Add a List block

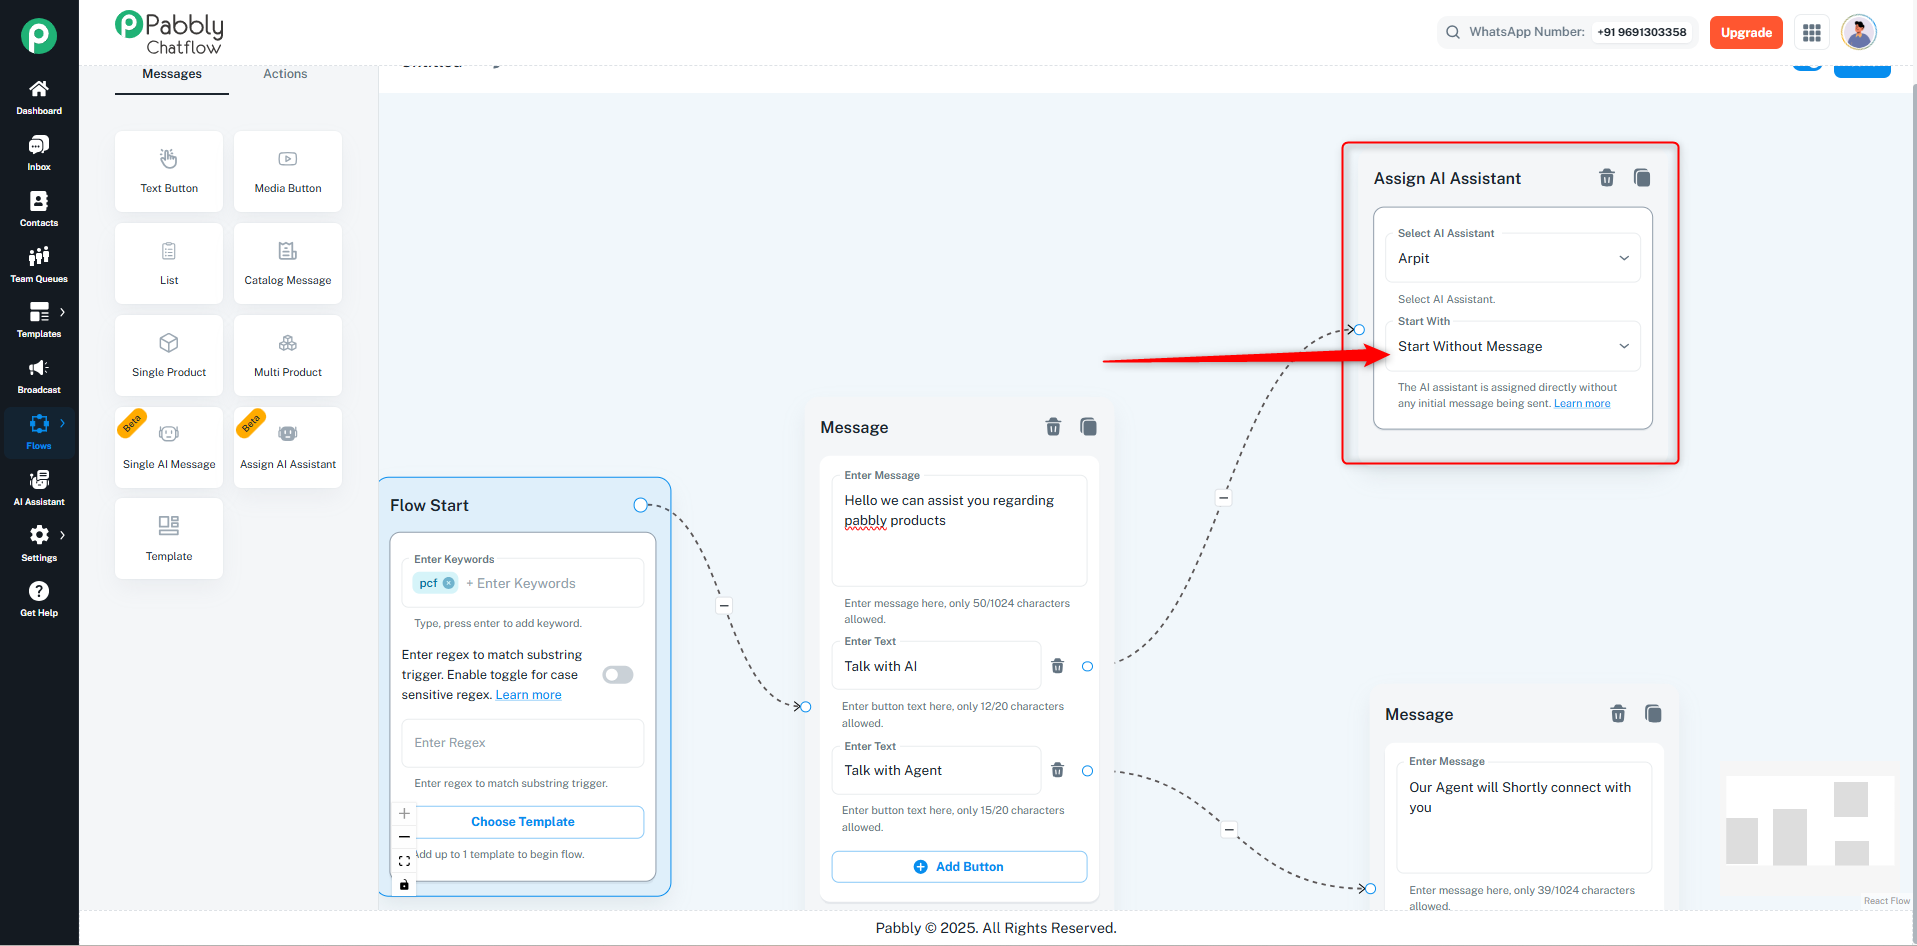coord(169,264)
